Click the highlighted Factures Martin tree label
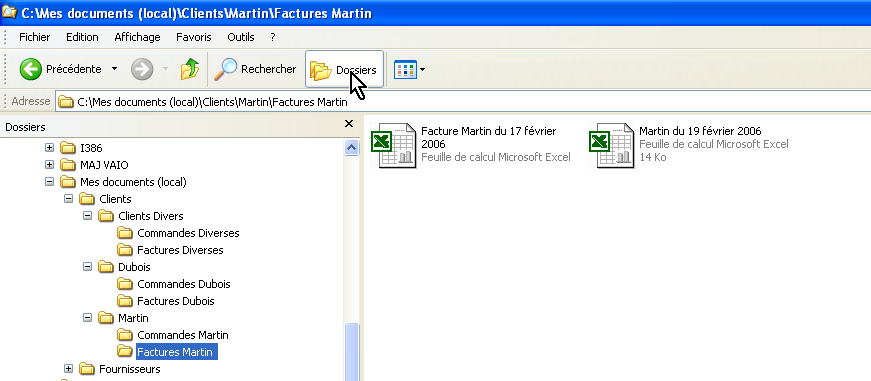871x381 pixels. point(177,352)
